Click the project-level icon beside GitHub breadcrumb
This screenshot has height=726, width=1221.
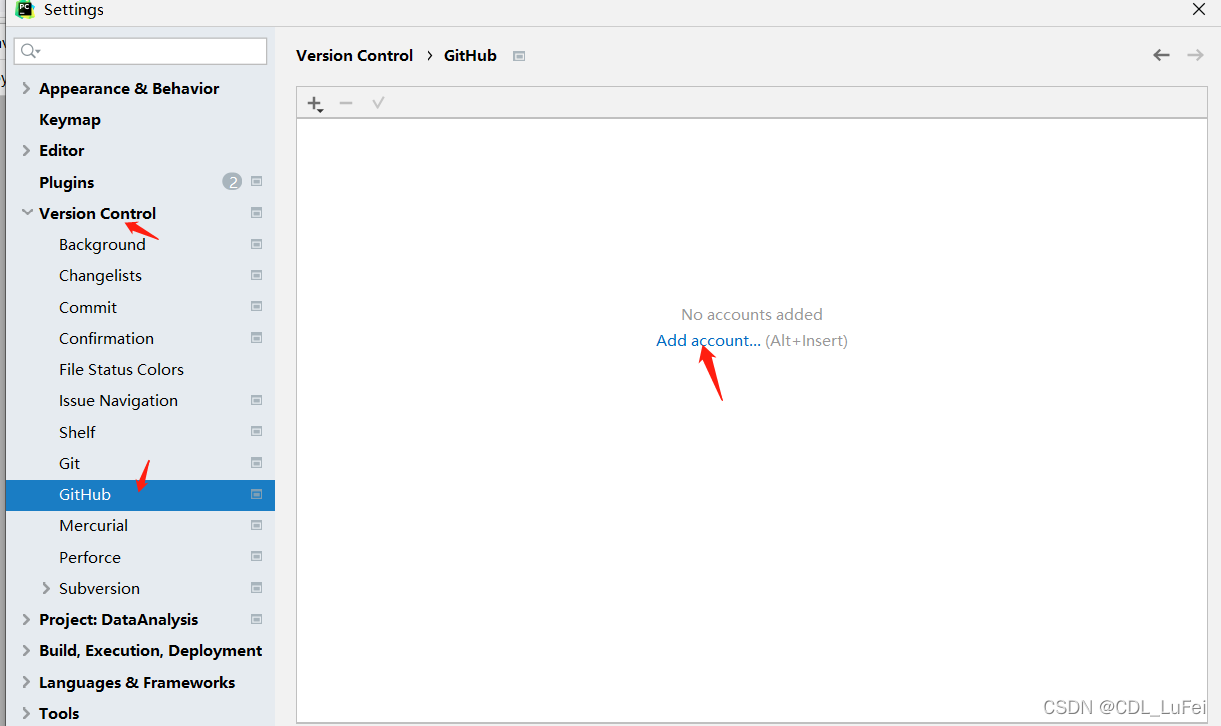pos(519,56)
